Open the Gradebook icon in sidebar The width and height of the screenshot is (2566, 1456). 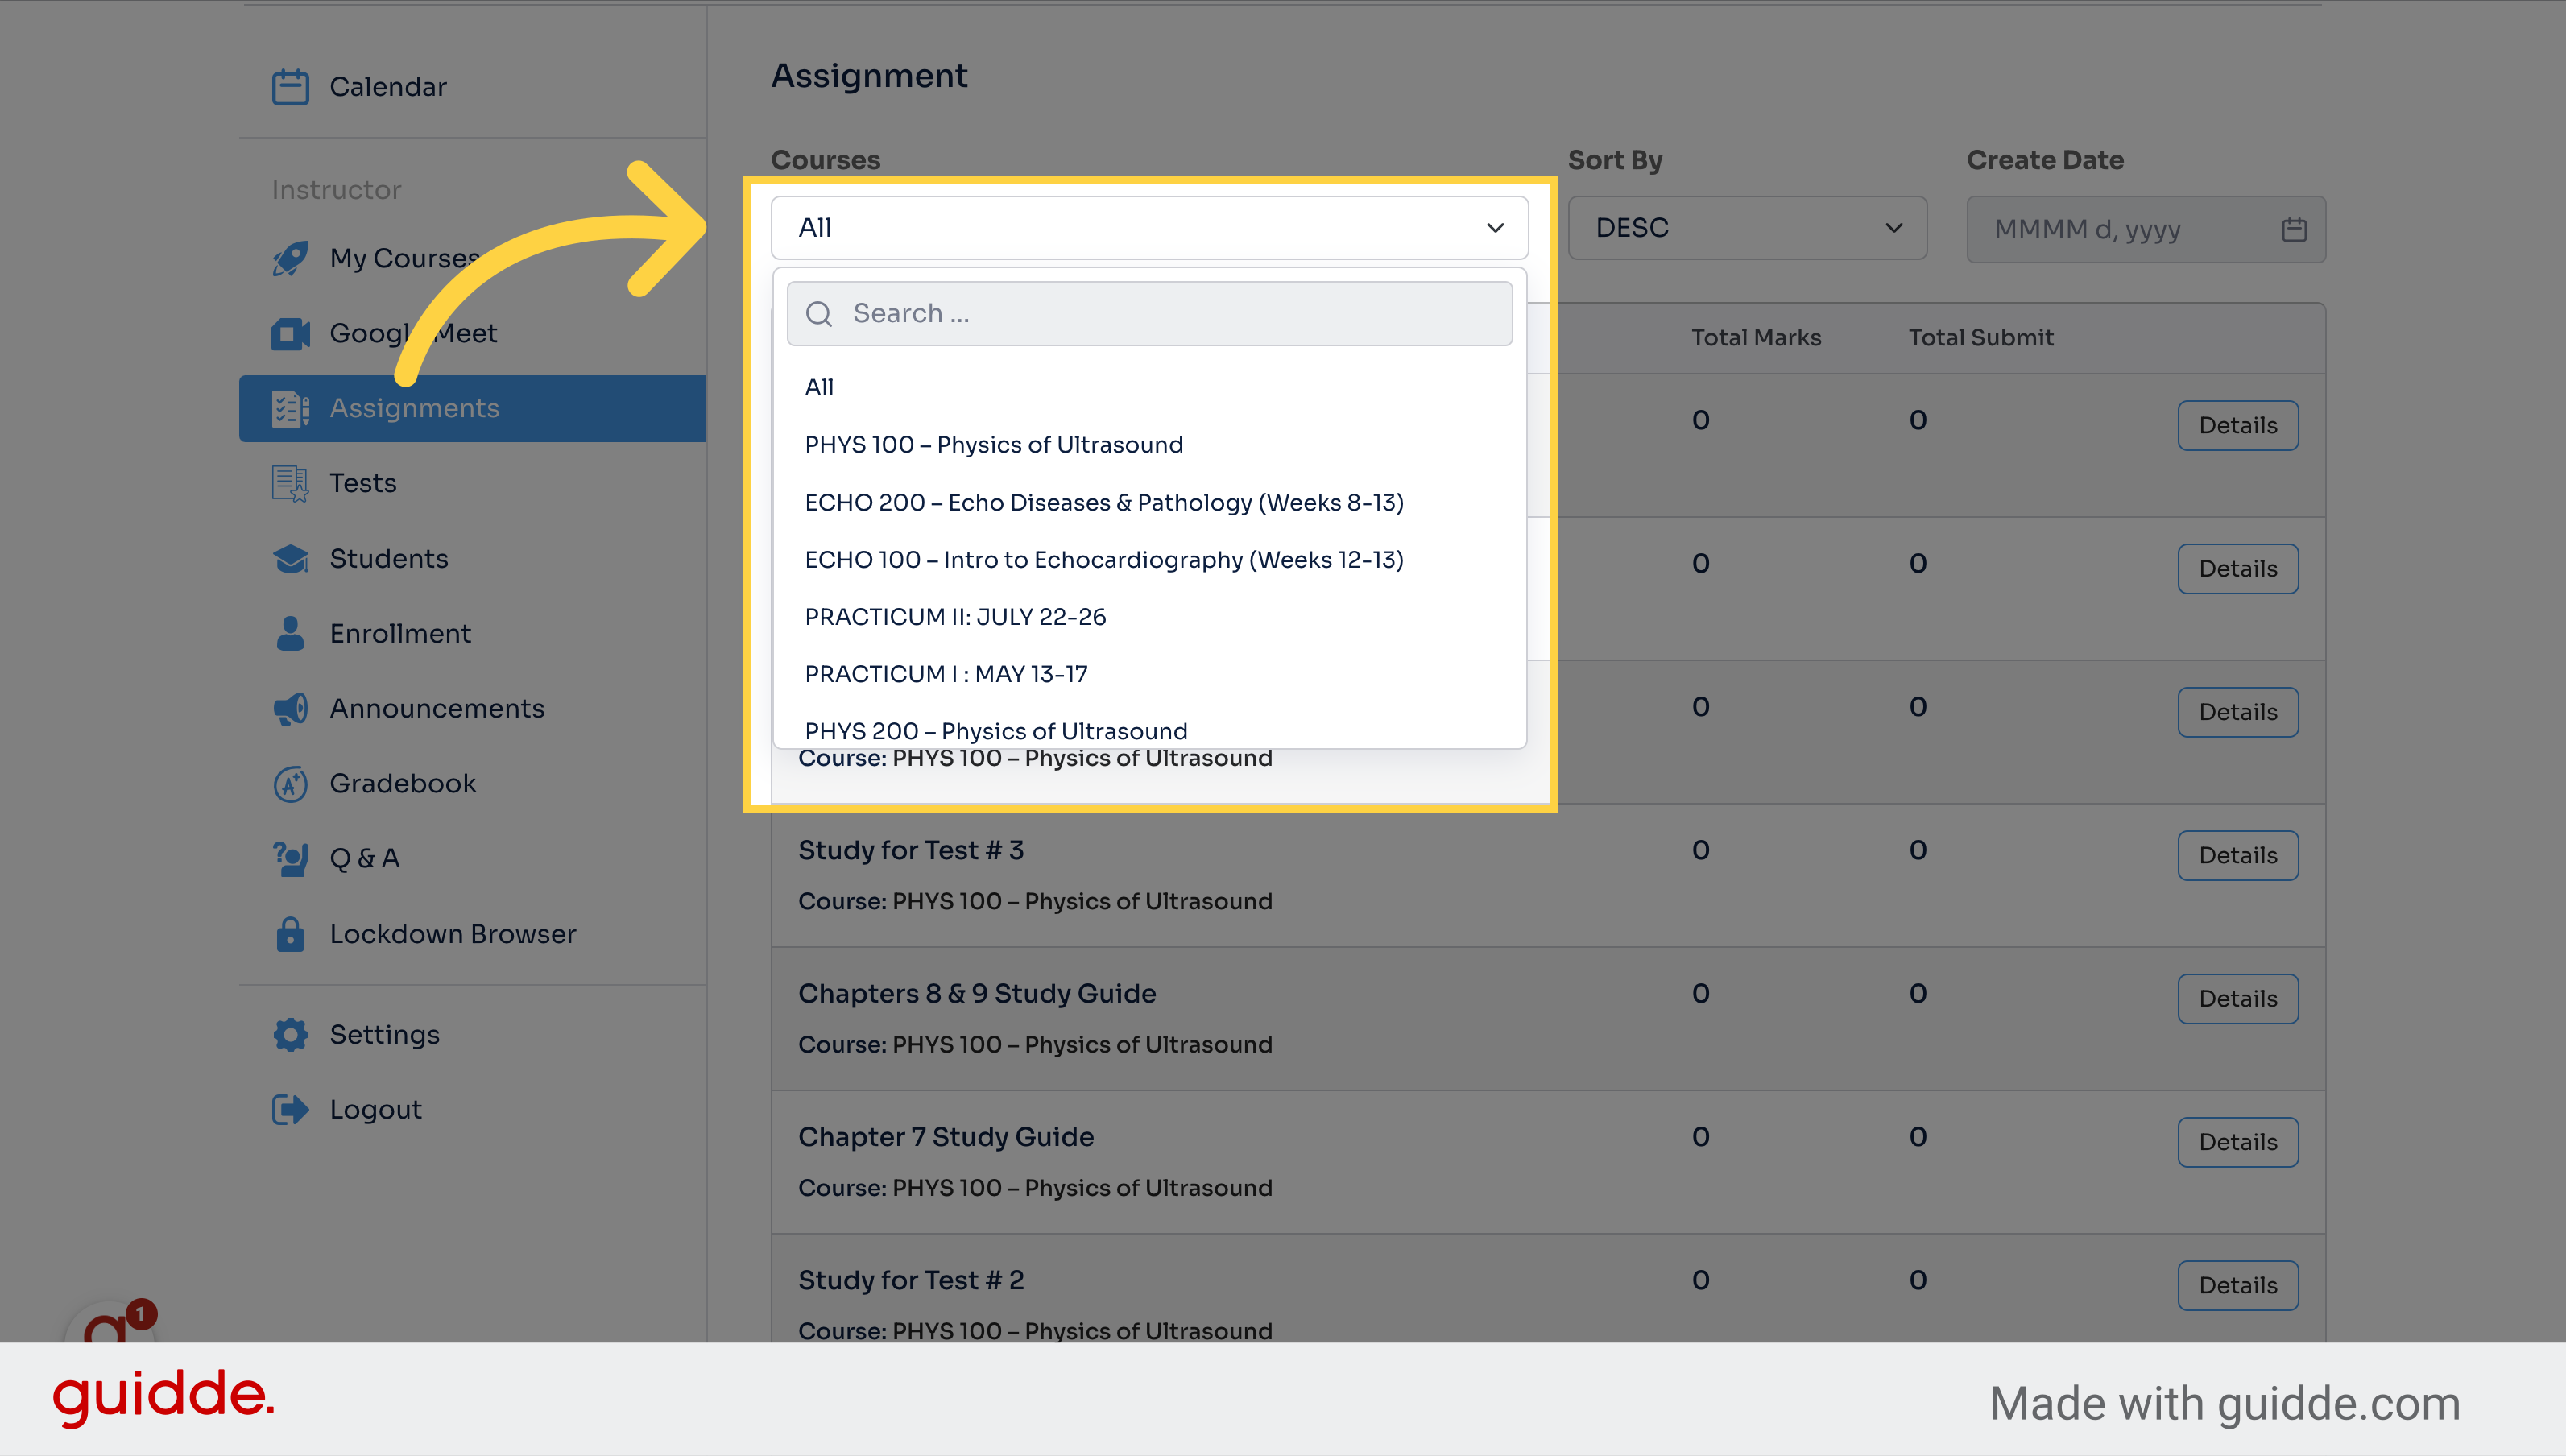click(289, 783)
